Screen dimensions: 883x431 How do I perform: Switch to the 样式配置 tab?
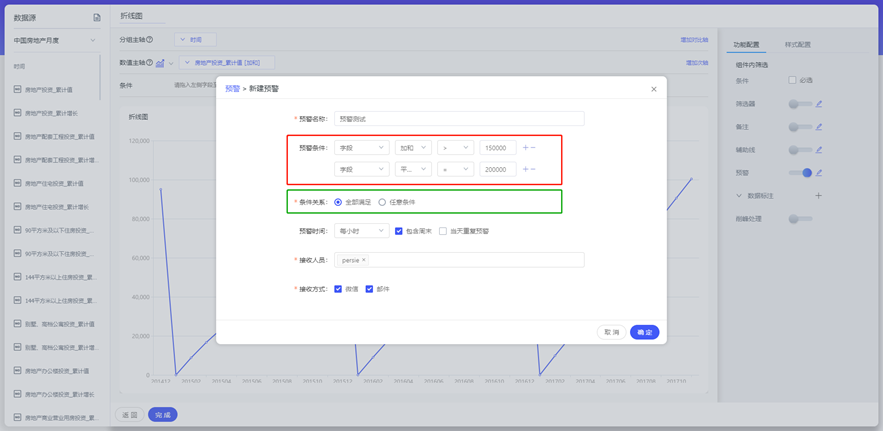pos(797,45)
